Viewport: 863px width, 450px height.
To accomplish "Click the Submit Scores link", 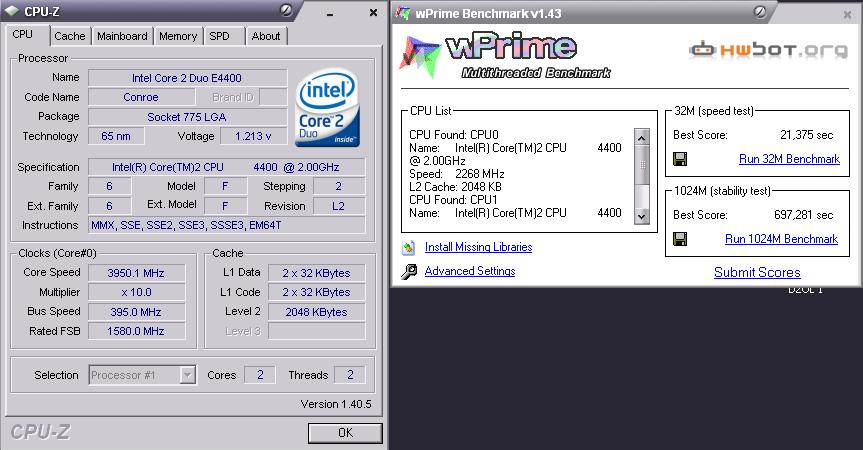I will (x=757, y=272).
